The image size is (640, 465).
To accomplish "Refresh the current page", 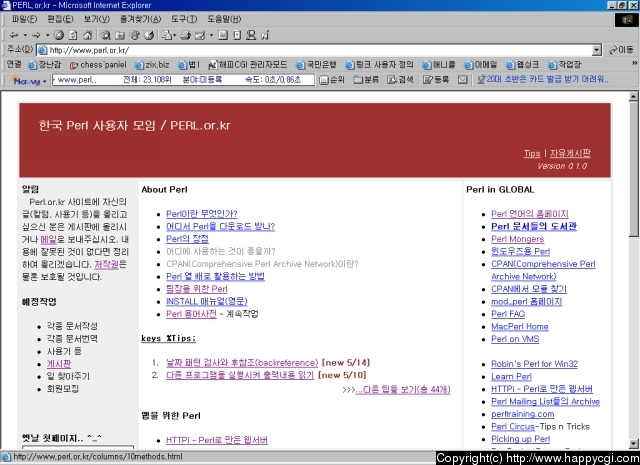I will click(x=73, y=36).
